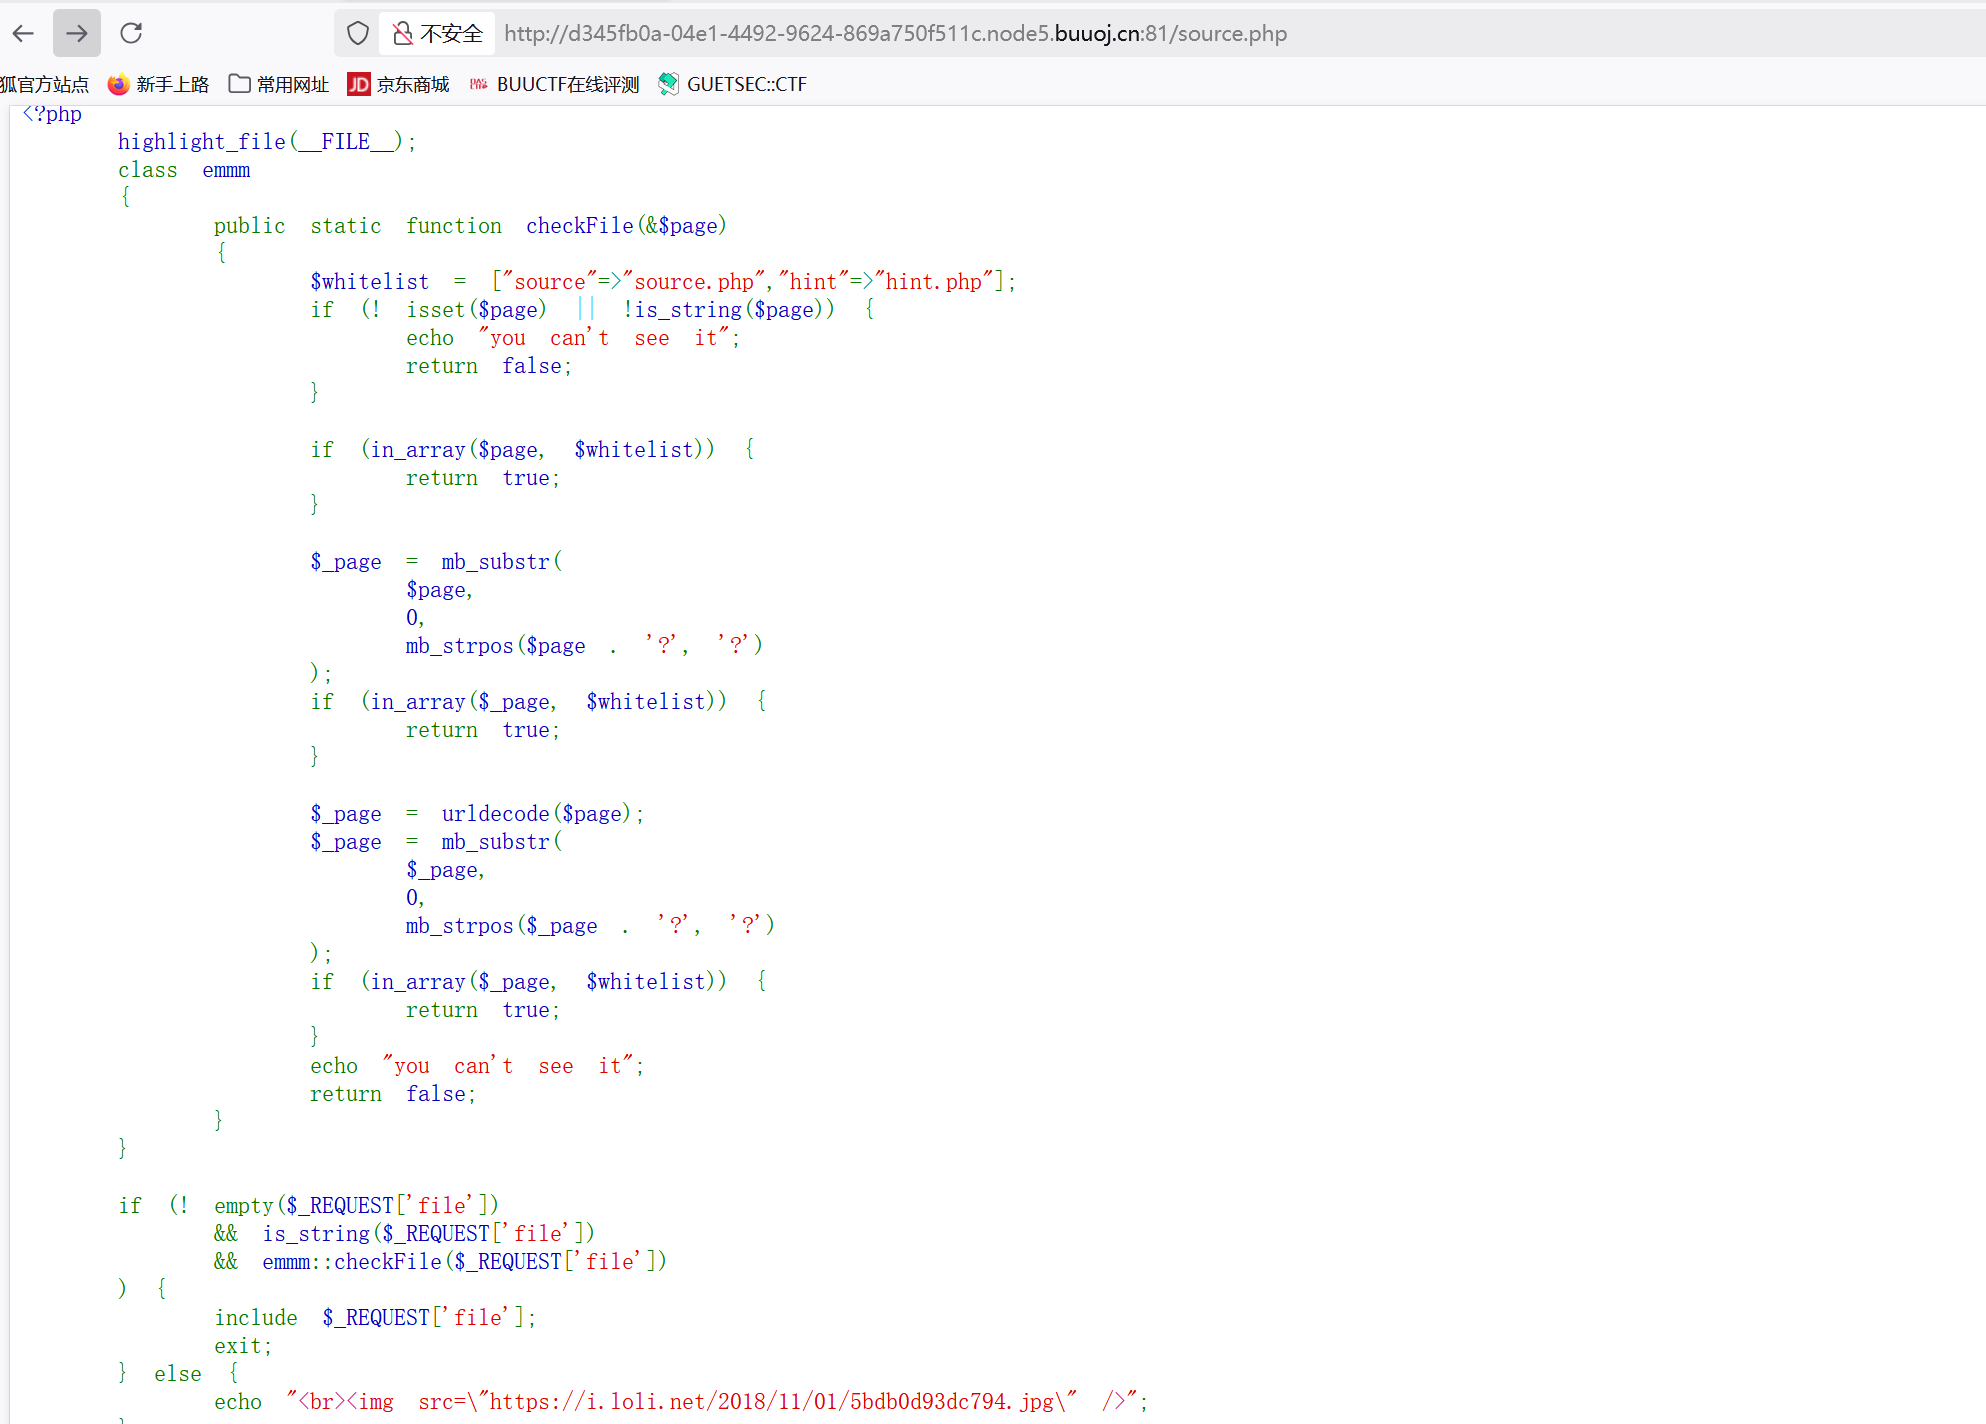Click the empty($_REQUEST['file']) condition
This screenshot has height=1424, width=1986.
356,1206
